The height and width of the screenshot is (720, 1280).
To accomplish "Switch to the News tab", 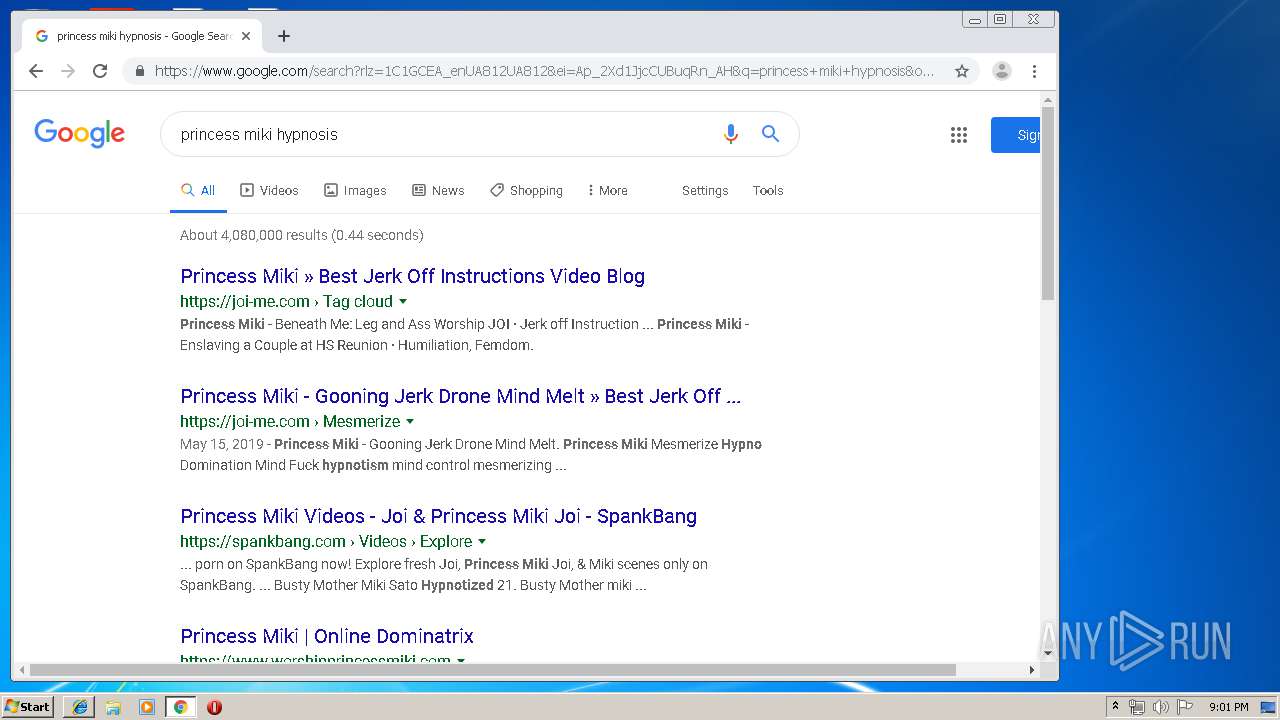I will click(x=438, y=190).
